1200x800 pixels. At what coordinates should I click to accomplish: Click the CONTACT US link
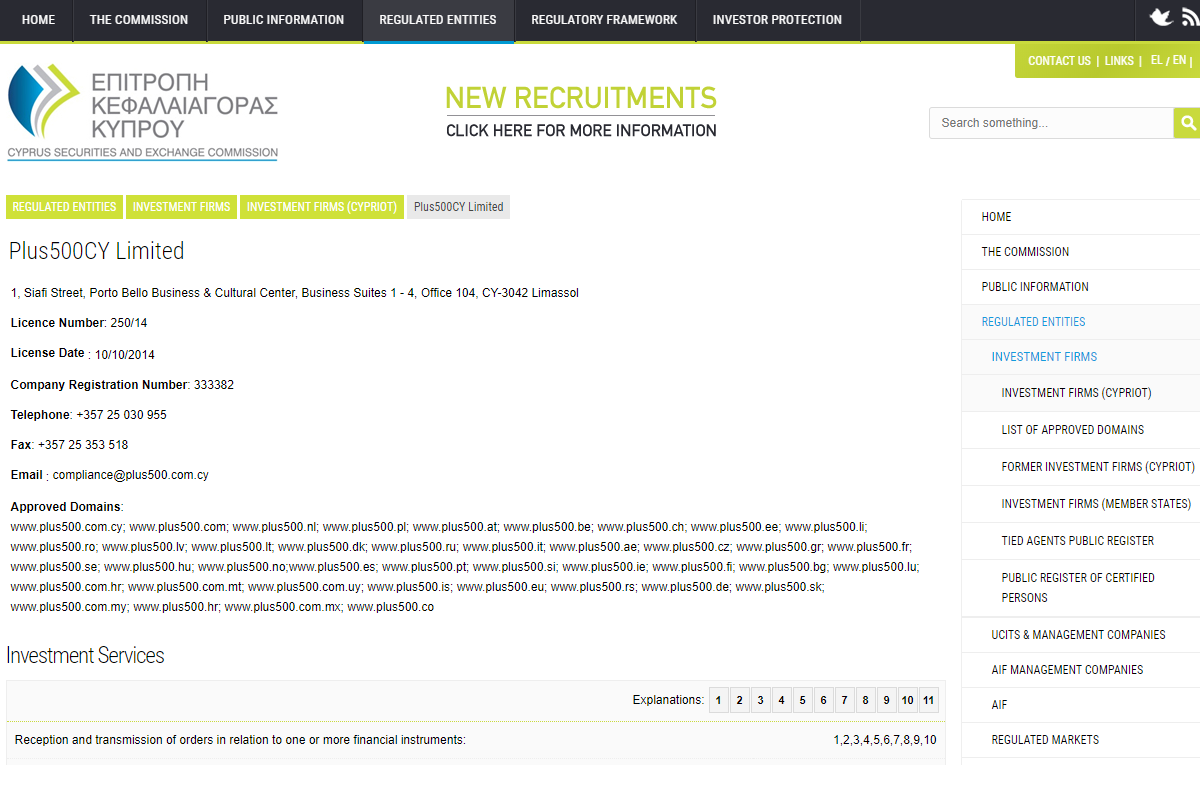(x=1059, y=61)
